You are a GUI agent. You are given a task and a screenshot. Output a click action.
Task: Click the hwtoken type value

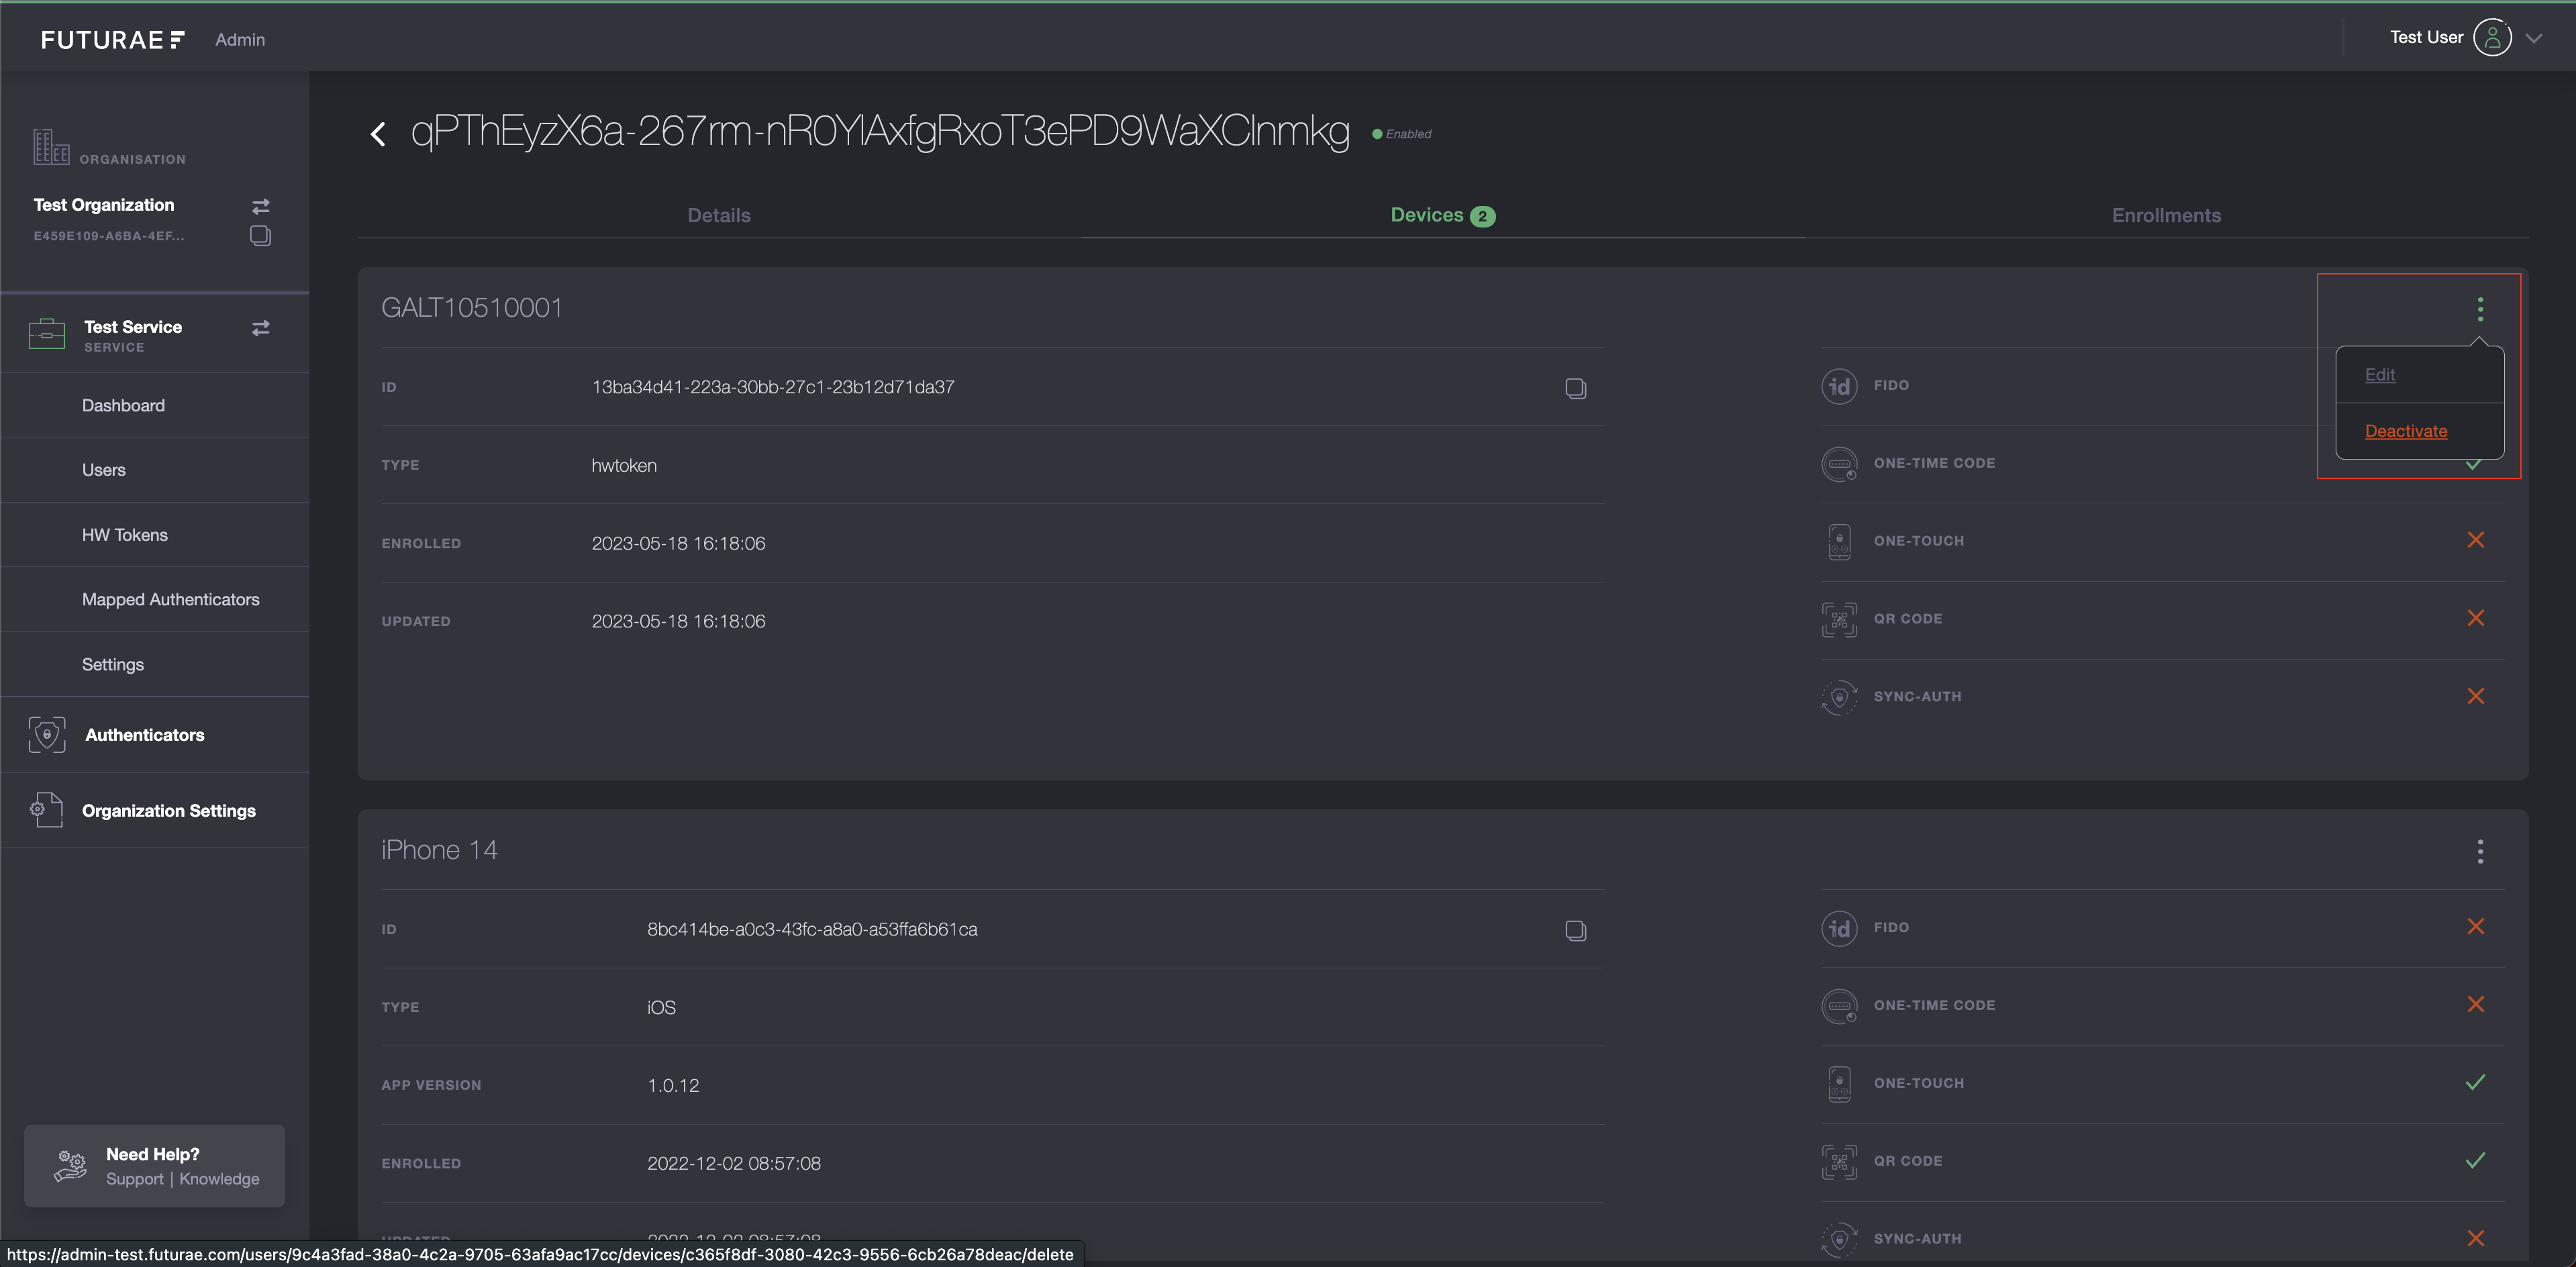tap(624, 465)
